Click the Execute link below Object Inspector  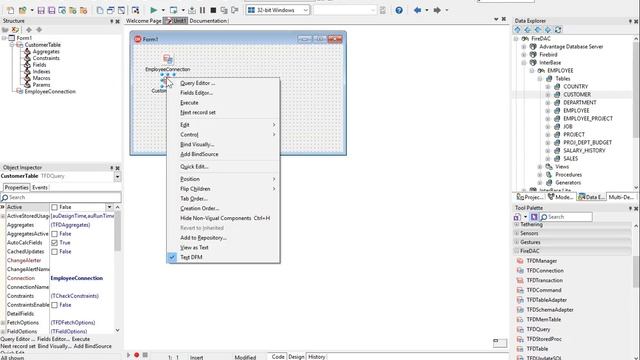click(81, 339)
